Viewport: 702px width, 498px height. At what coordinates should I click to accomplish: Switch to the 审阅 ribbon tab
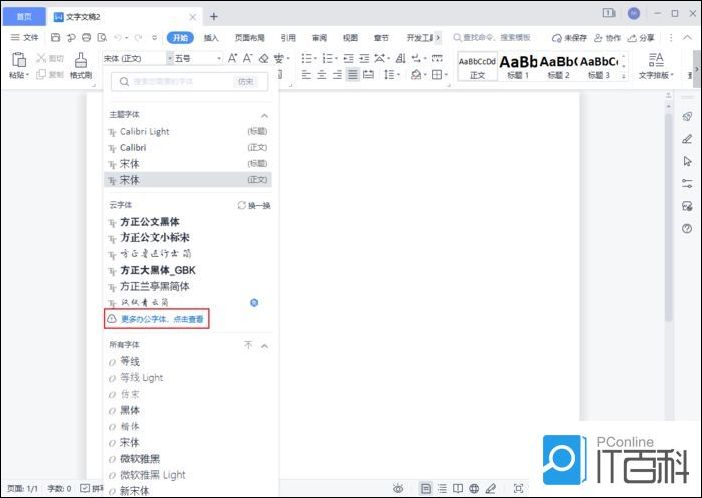click(319, 38)
